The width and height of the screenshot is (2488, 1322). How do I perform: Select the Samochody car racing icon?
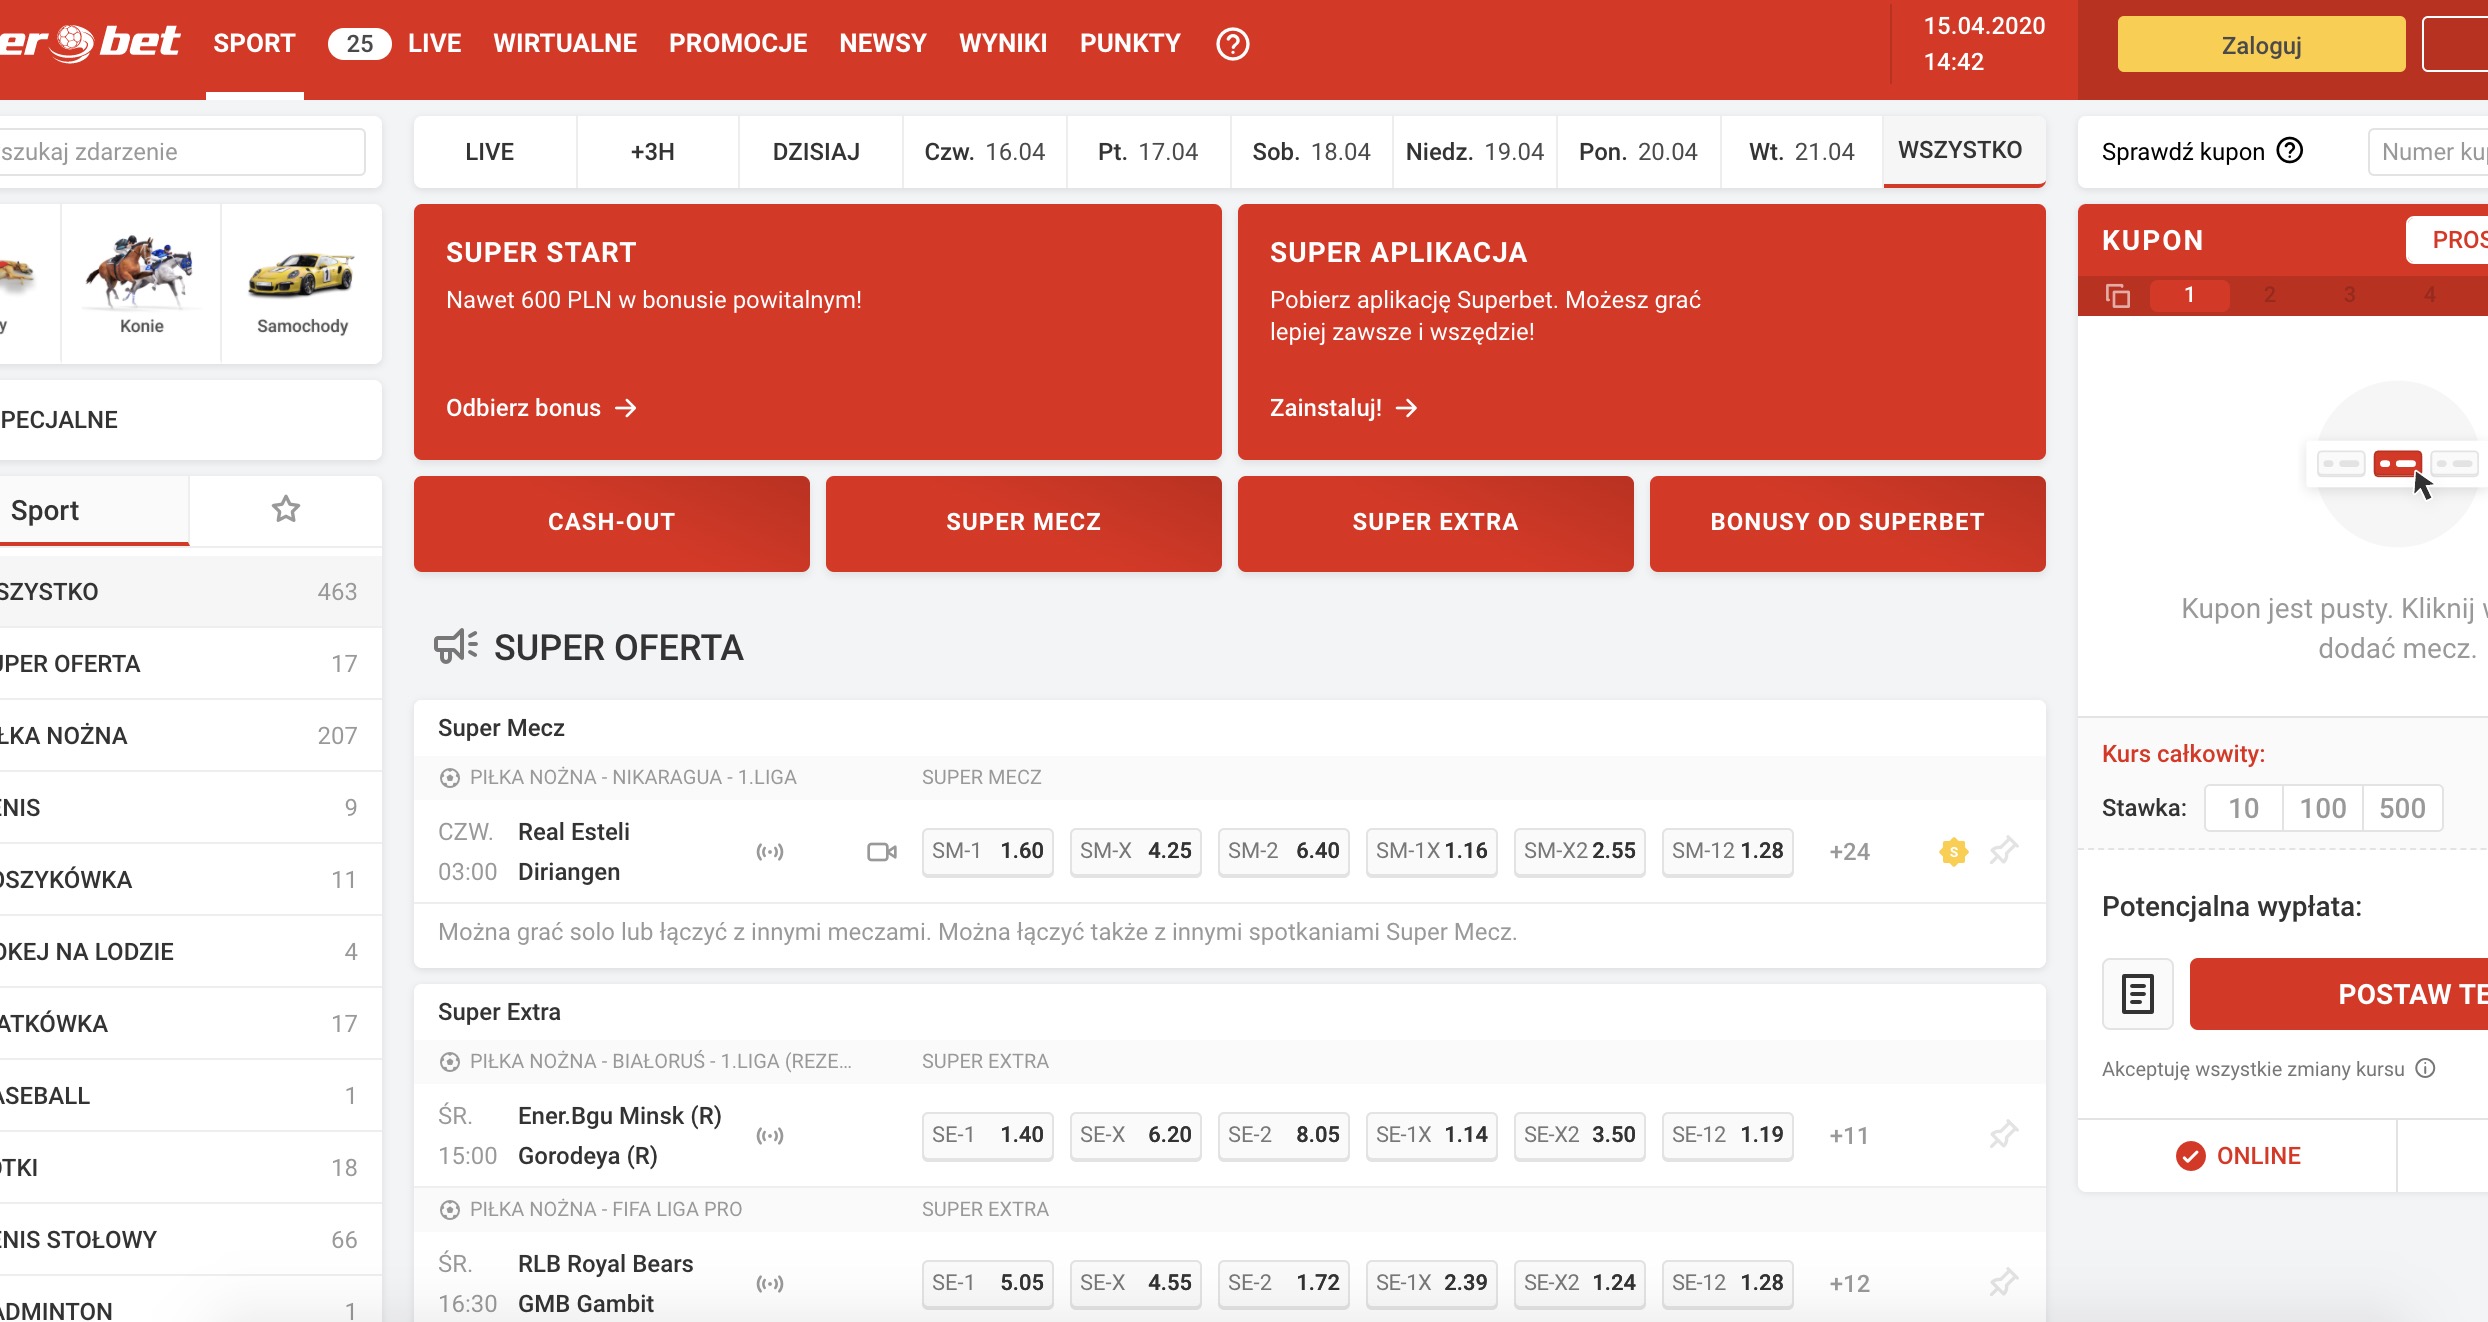pos(302,284)
